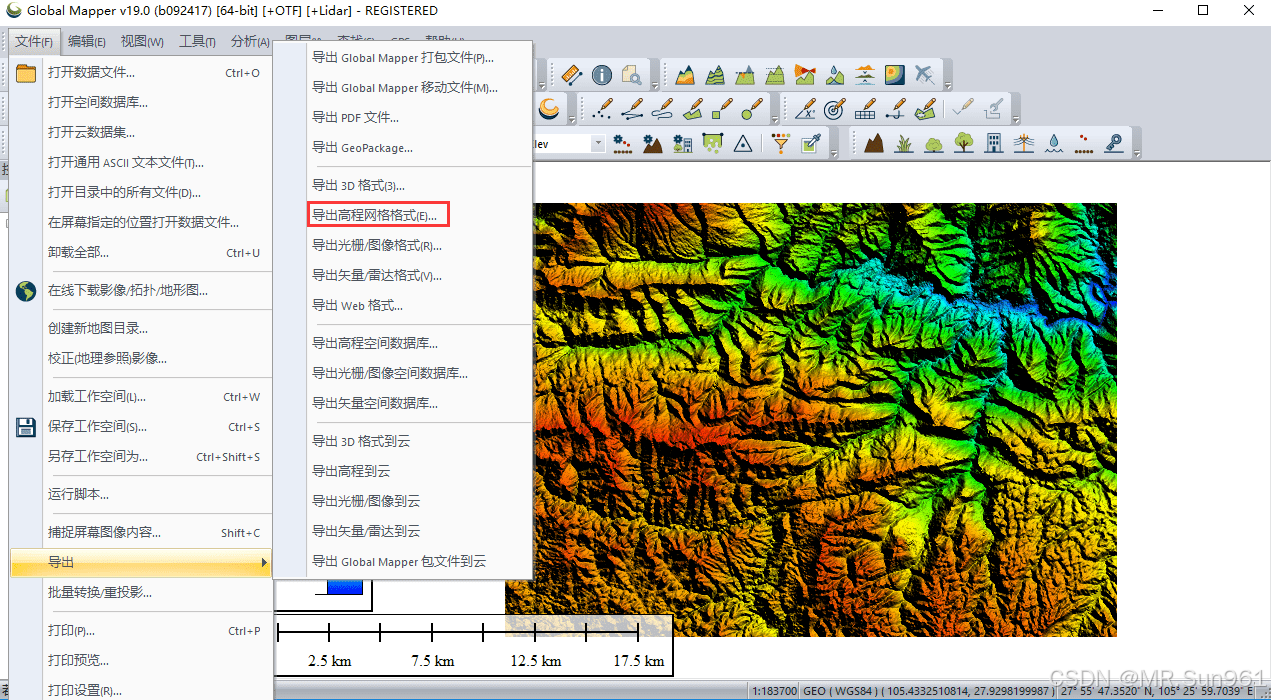Click the powerline pole classification icon
Viewport: 1271px width, 700px height.
tap(1023, 143)
